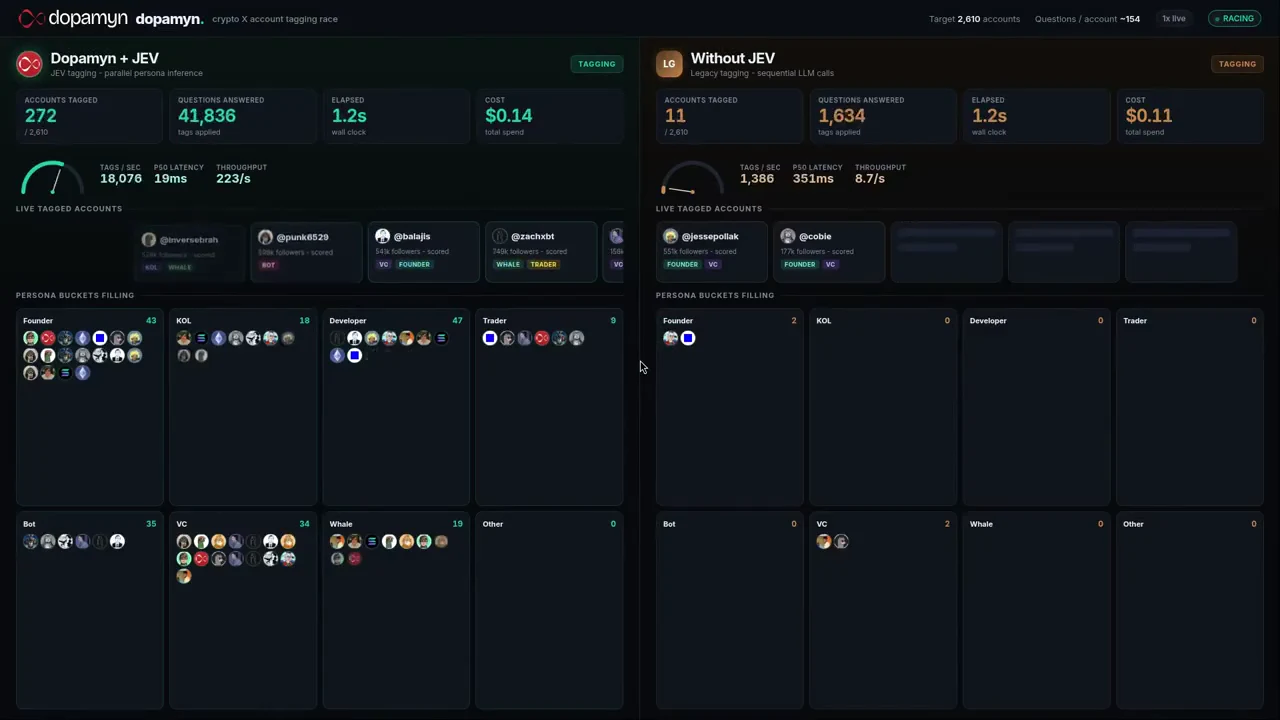Click the @cobie handle text
Screen dimensions: 1280x720
pos(815,236)
